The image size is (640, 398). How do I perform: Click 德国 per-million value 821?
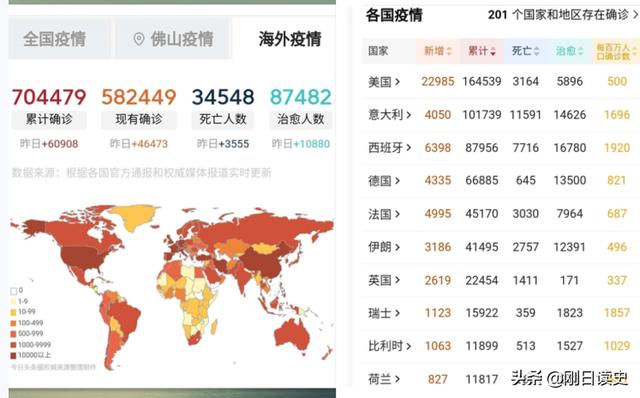point(617,180)
